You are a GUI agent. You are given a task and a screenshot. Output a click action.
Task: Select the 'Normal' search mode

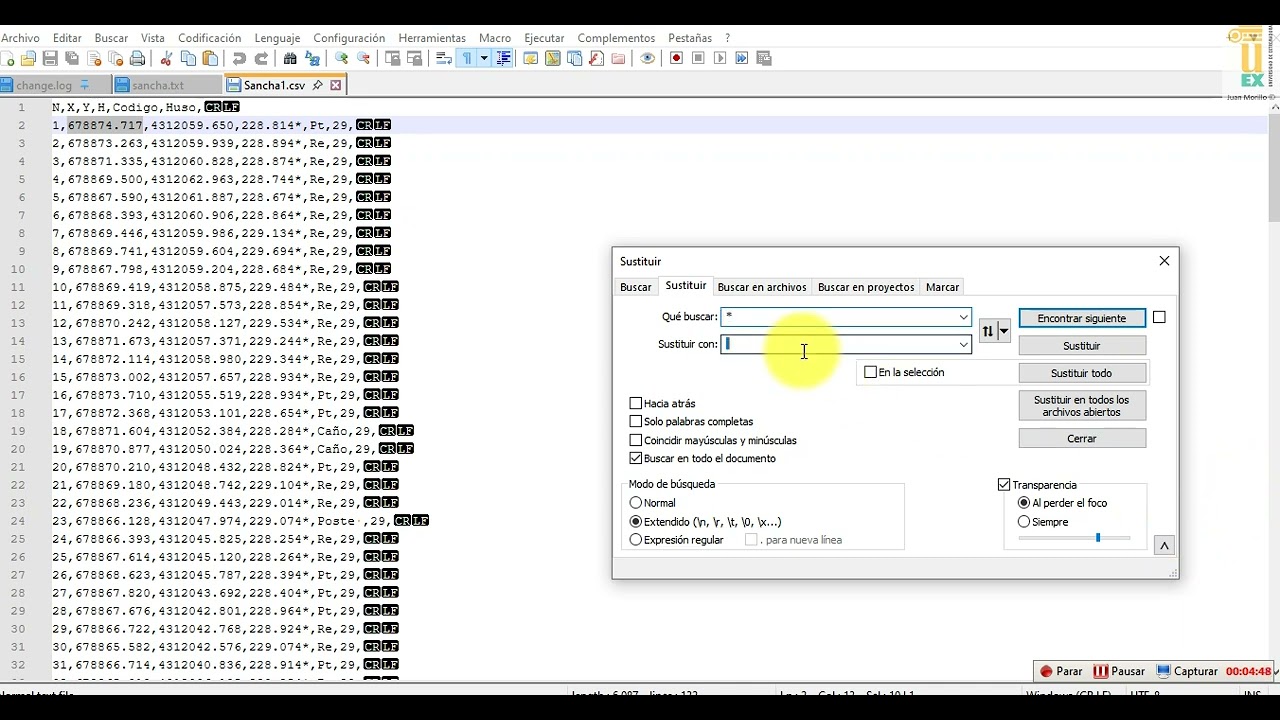(636, 503)
